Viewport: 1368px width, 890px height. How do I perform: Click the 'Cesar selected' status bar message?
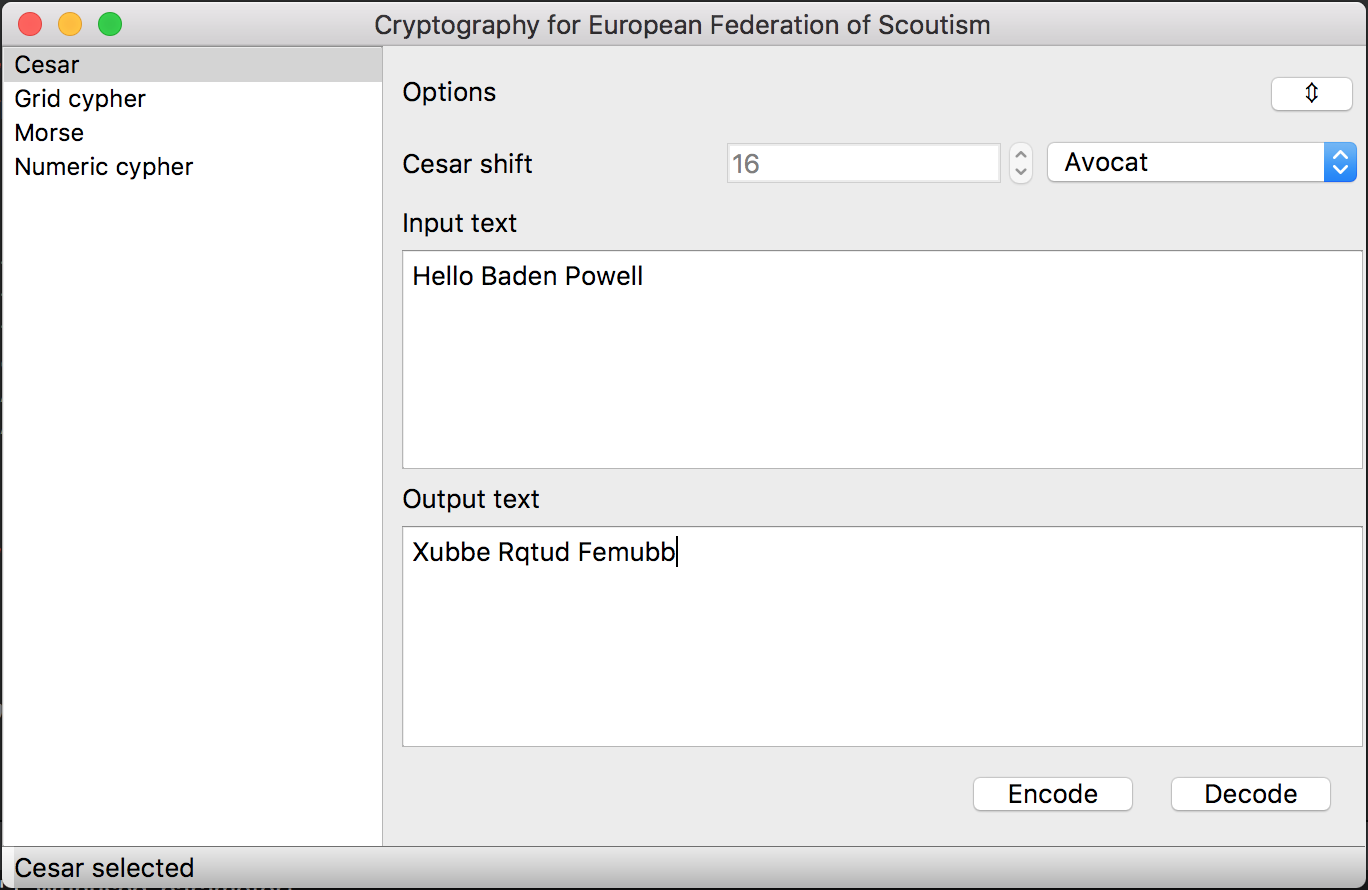click(x=104, y=868)
